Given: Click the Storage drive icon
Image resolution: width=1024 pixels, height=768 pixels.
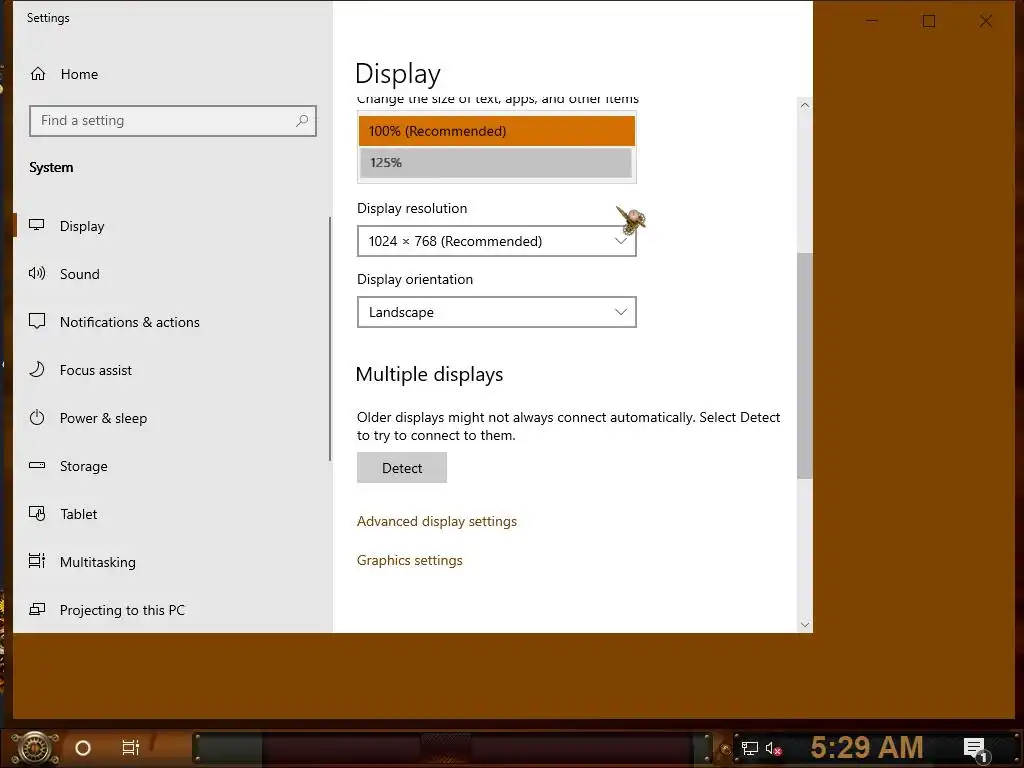Looking at the screenshot, I should [x=37, y=466].
